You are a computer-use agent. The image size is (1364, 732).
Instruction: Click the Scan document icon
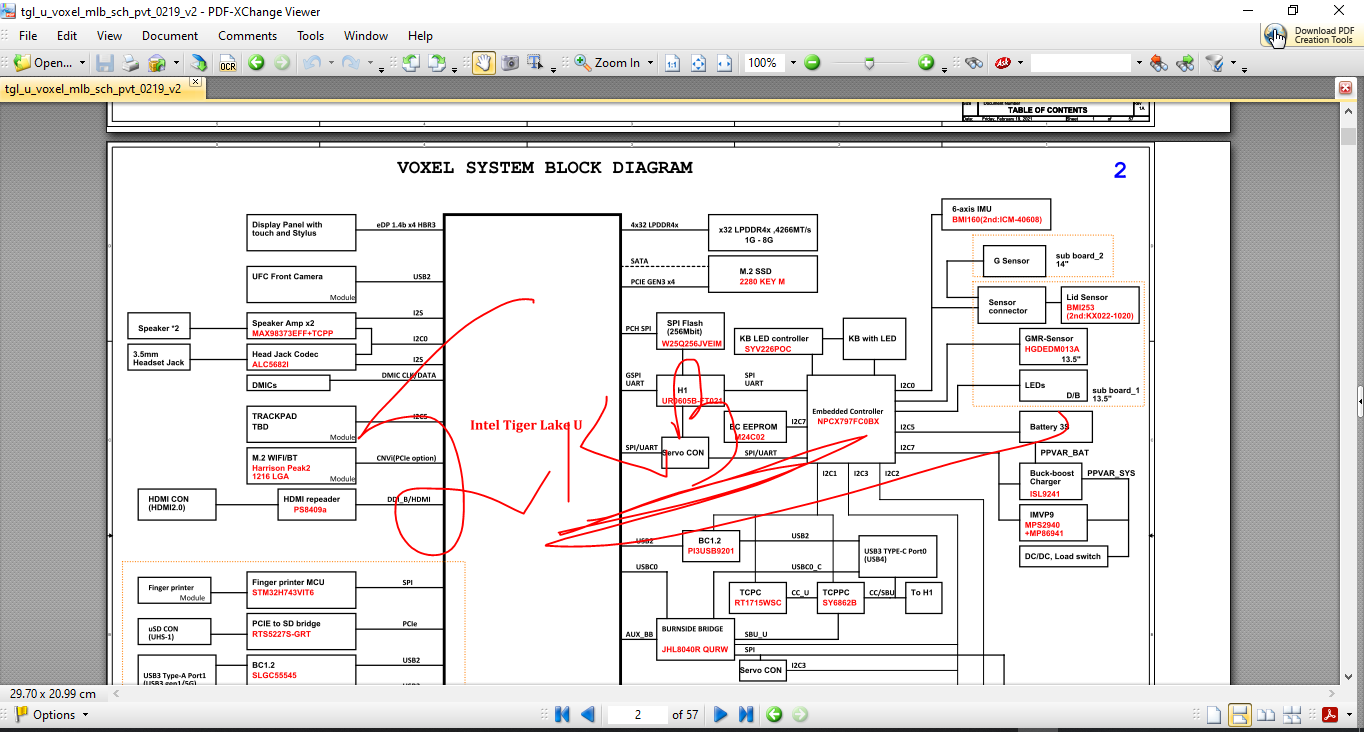(x=199, y=62)
